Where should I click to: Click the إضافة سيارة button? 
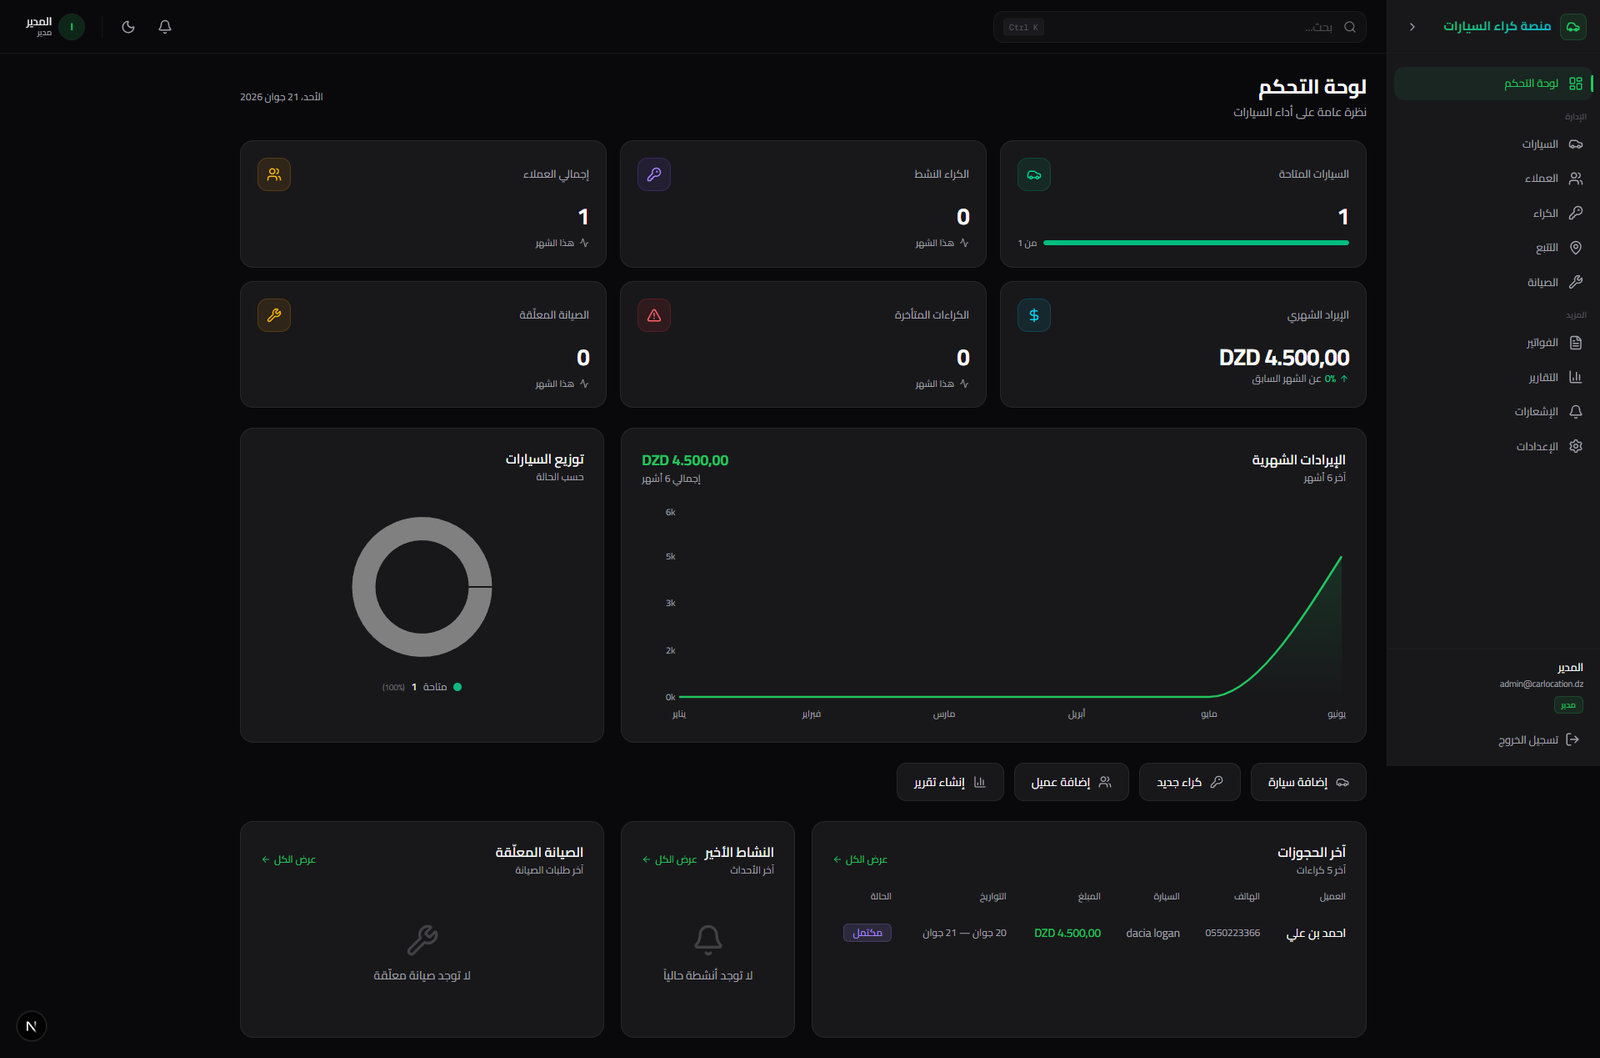1308,782
